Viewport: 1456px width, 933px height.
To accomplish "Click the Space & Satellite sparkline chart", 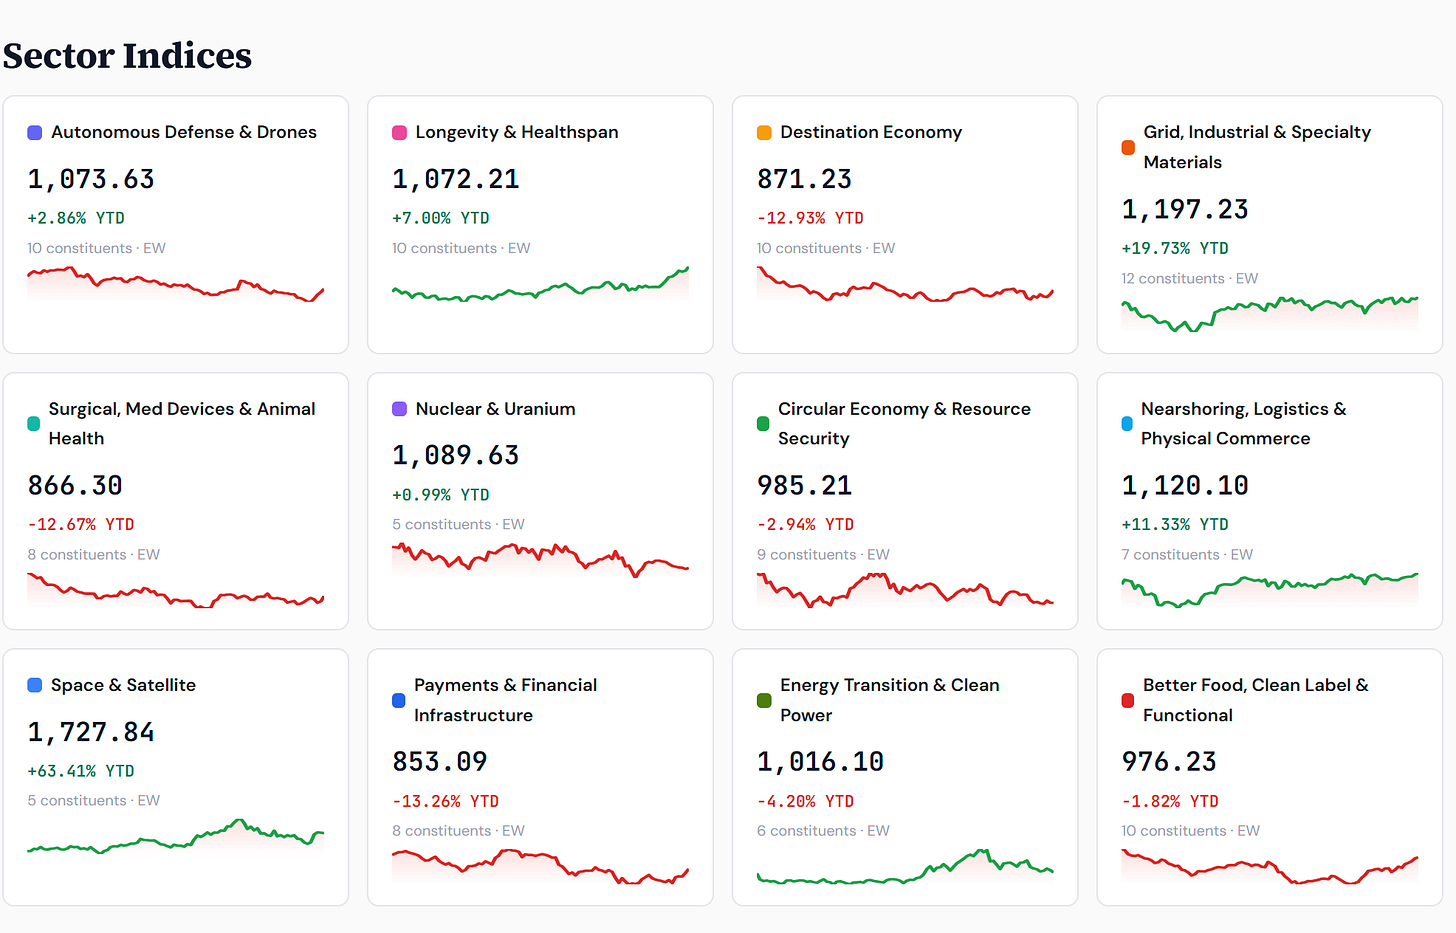I will coord(176,836).
